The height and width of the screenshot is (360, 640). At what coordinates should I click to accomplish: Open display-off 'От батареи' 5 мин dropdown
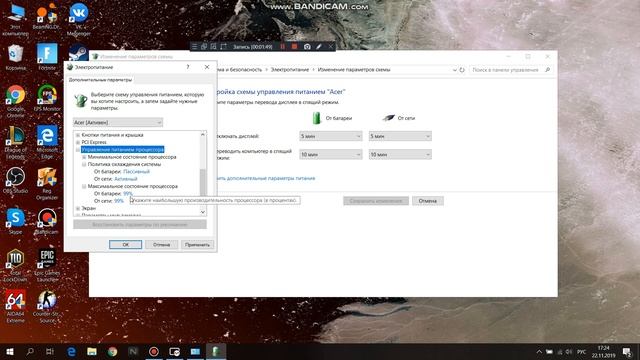coord(331,136)
